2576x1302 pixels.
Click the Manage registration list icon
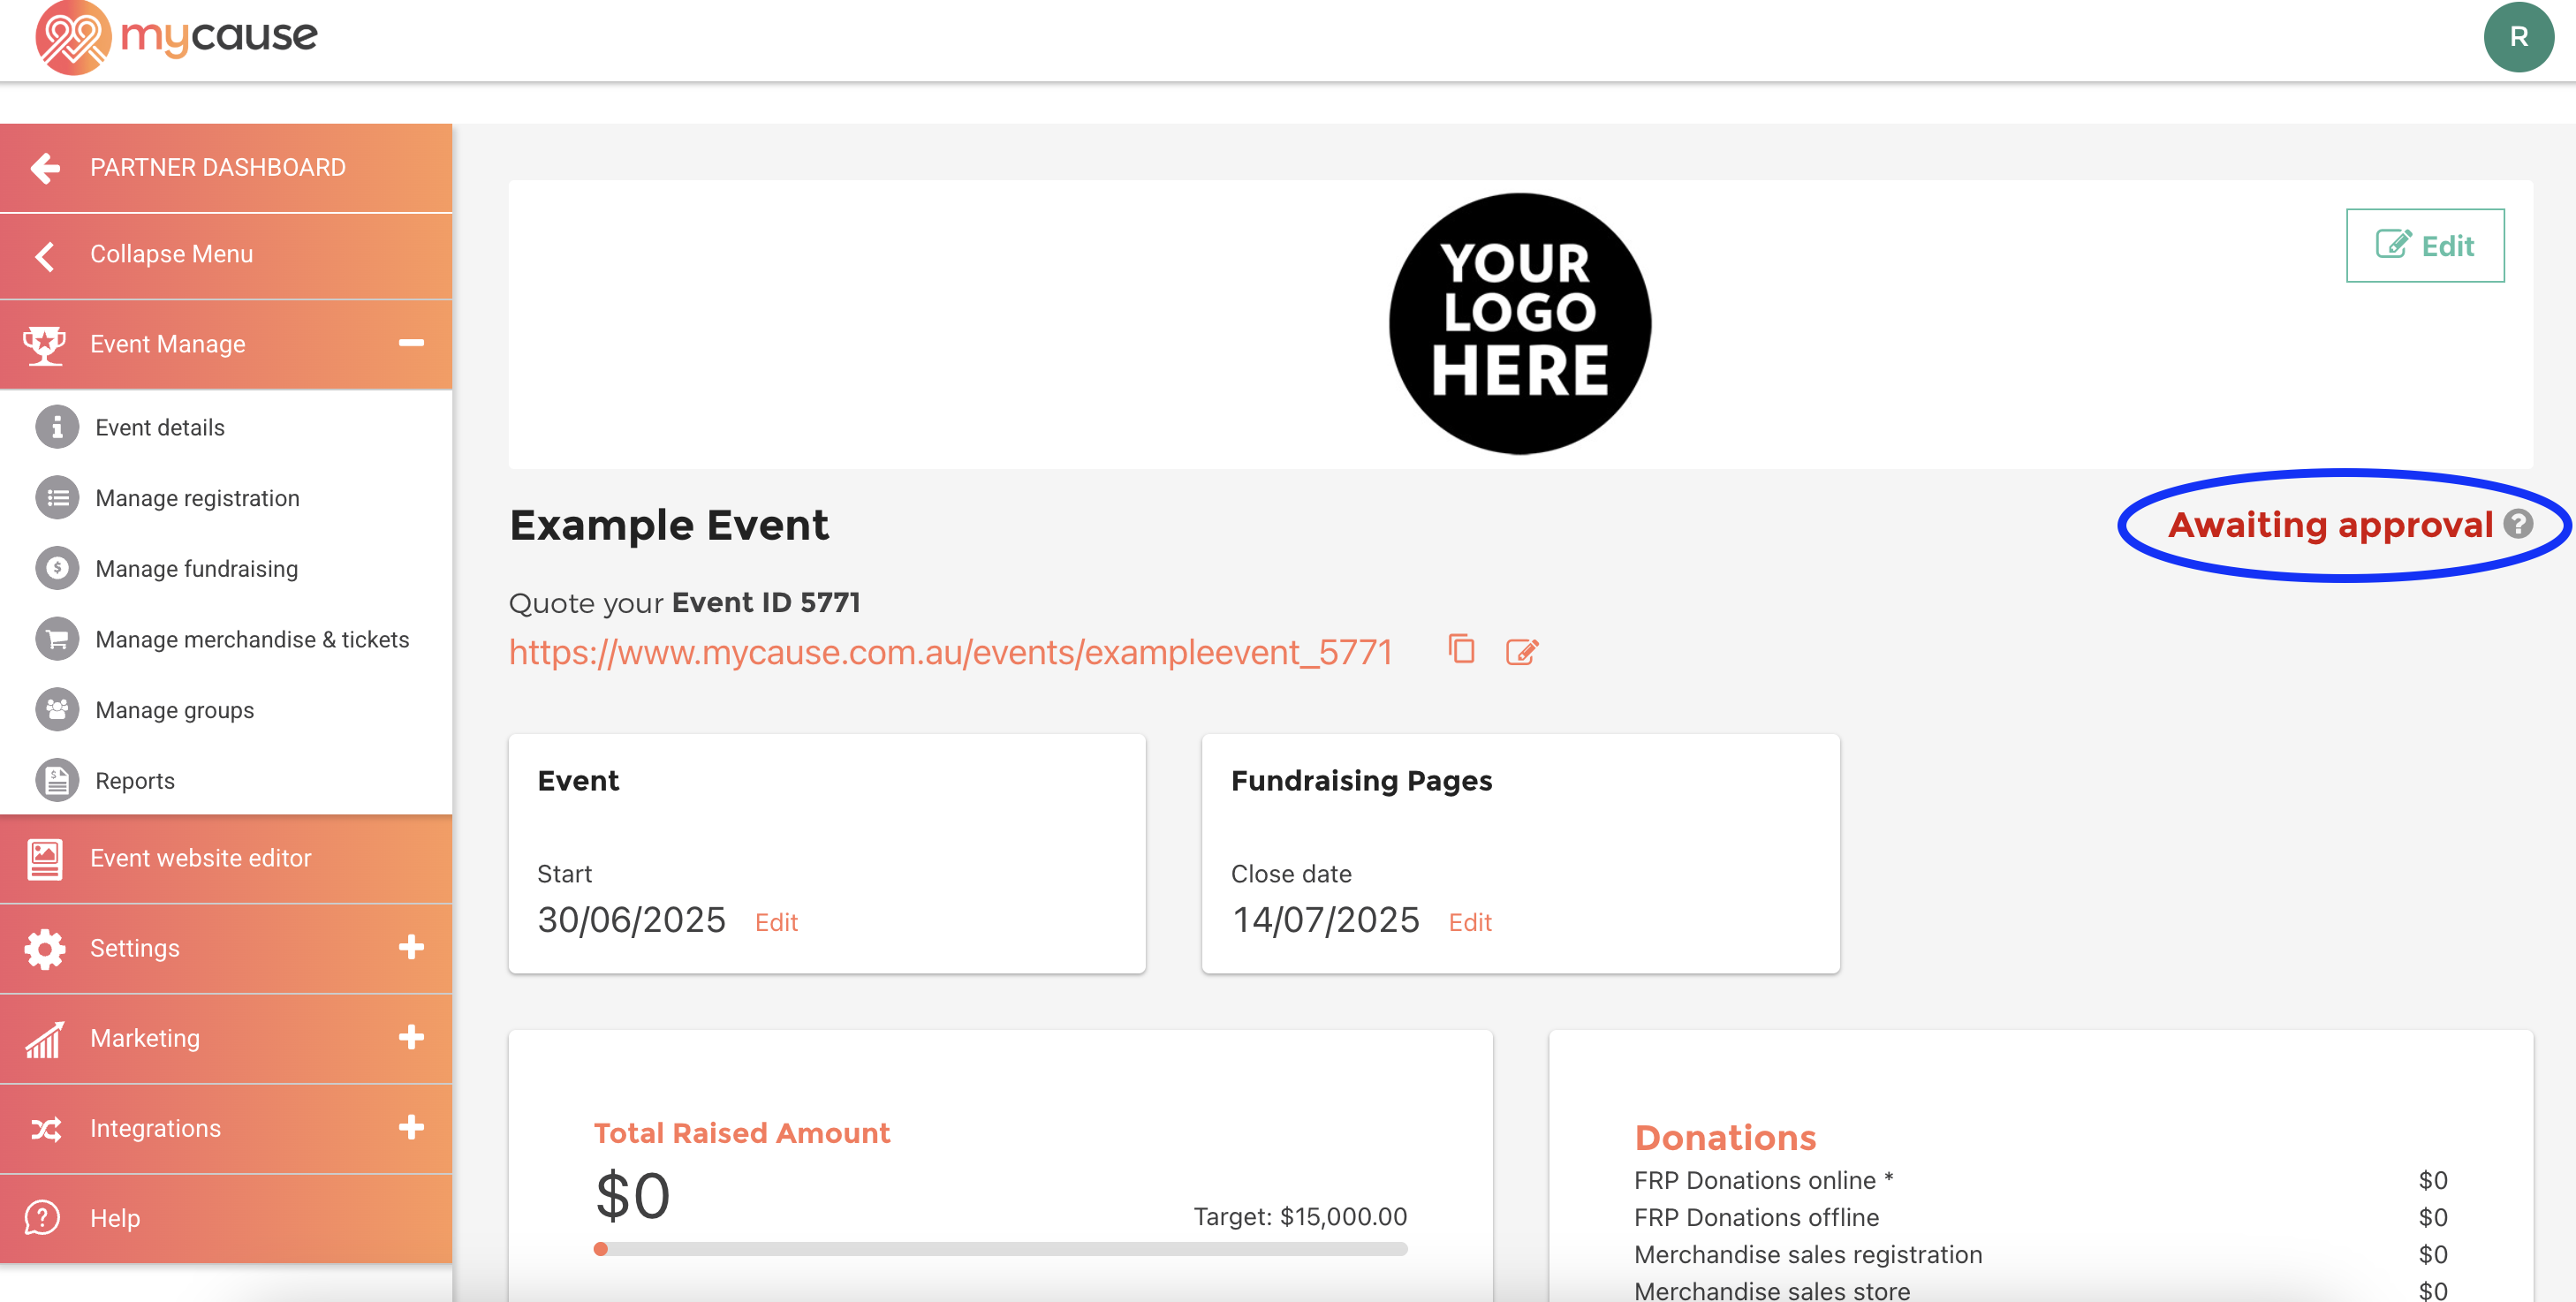click(x=57, y=498)
